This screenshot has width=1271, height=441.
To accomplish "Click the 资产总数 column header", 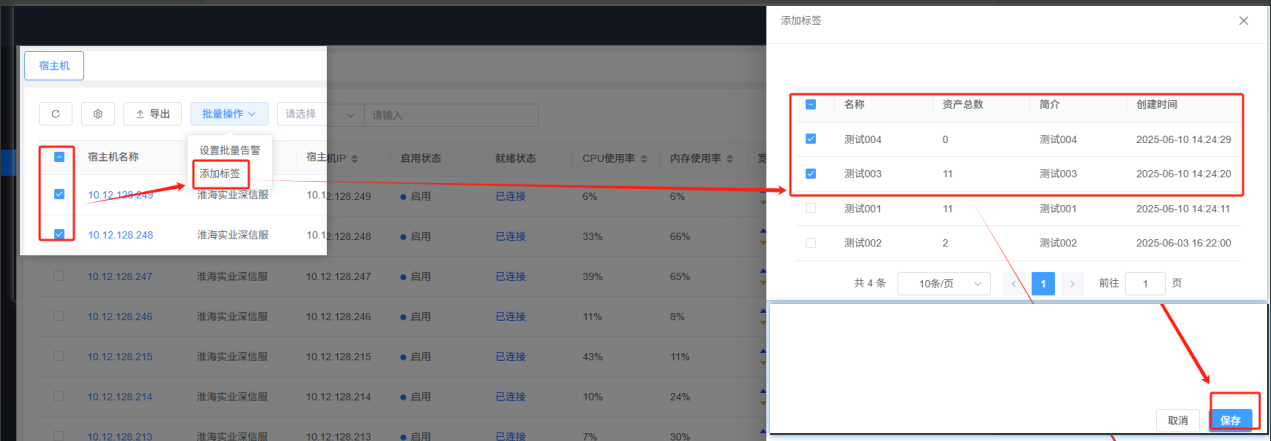I will pyautogui.click(x=962, y=104).
